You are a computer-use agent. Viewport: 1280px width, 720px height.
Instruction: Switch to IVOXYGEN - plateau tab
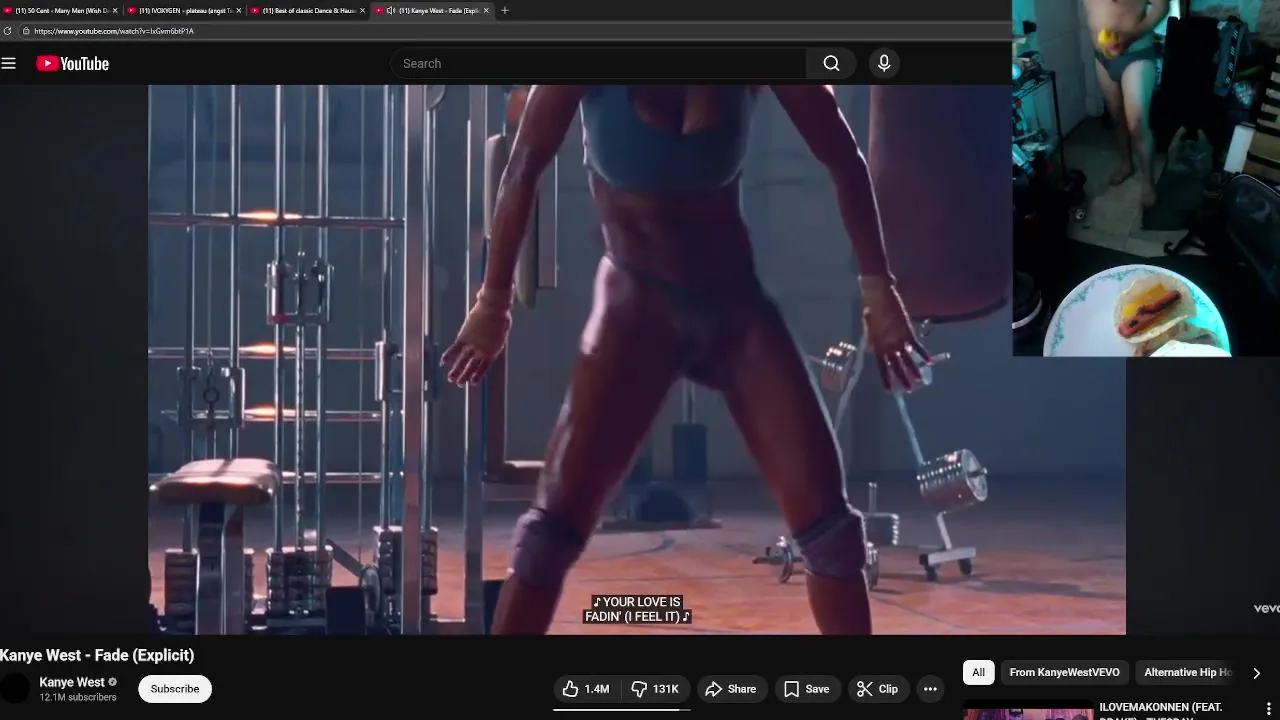(184, 10)
